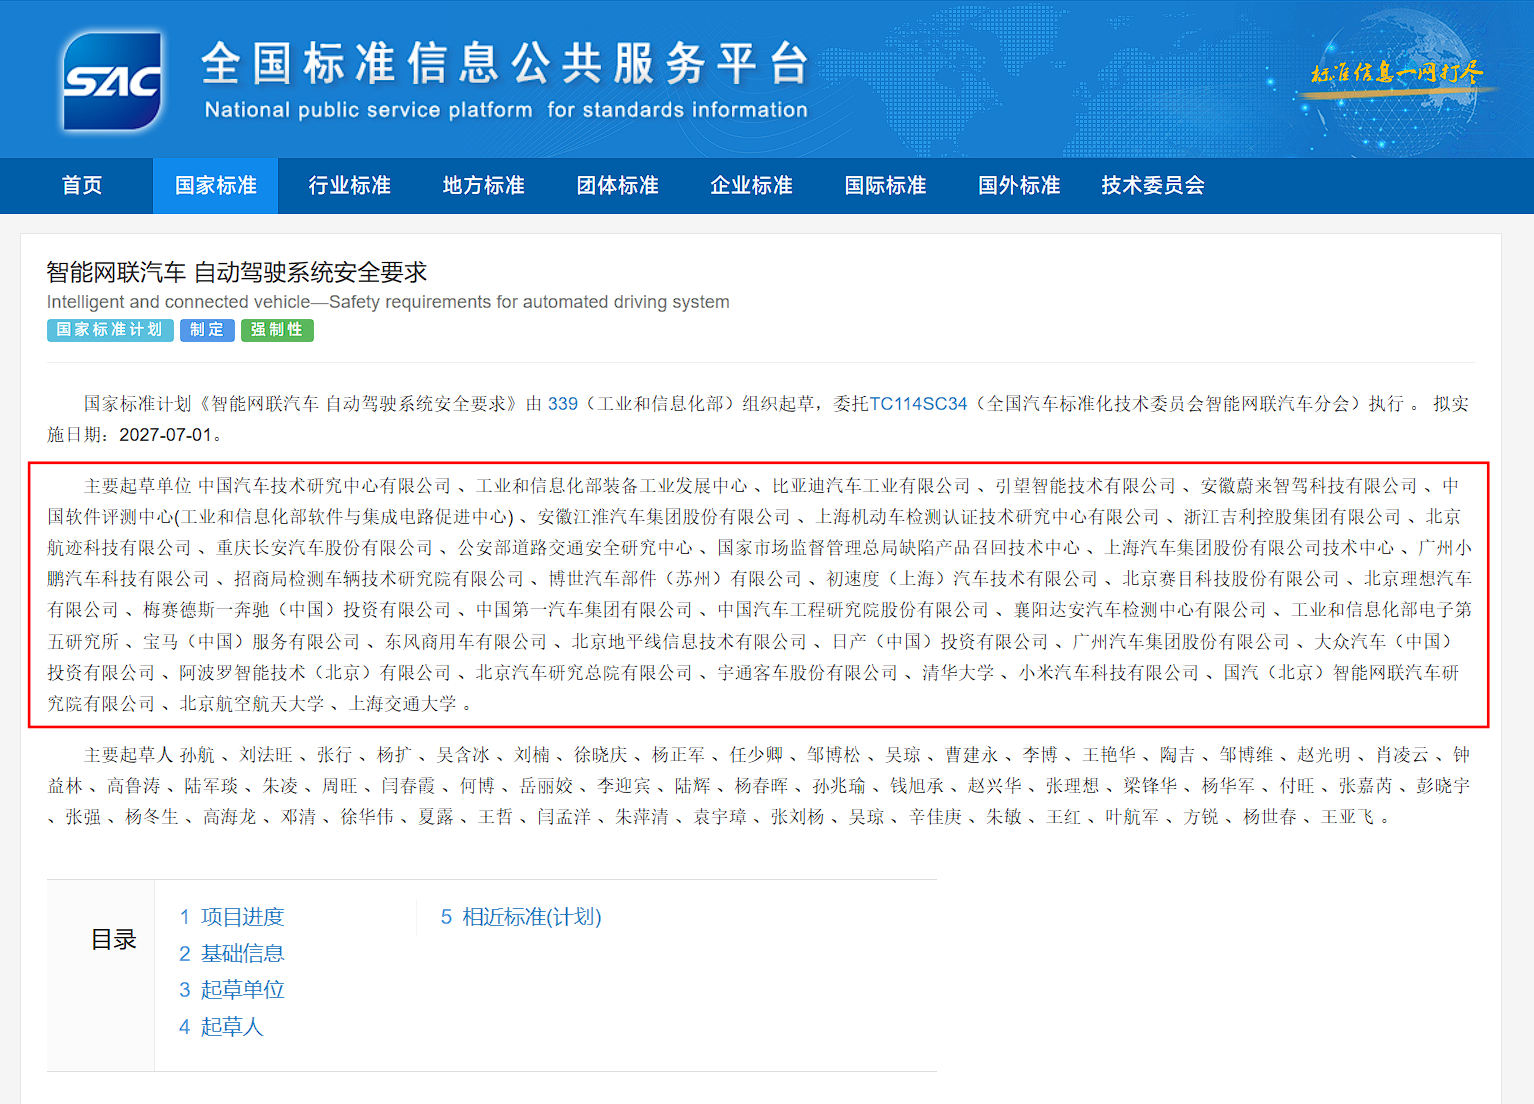Go to the 行业标准 tab

pos(350,186)
